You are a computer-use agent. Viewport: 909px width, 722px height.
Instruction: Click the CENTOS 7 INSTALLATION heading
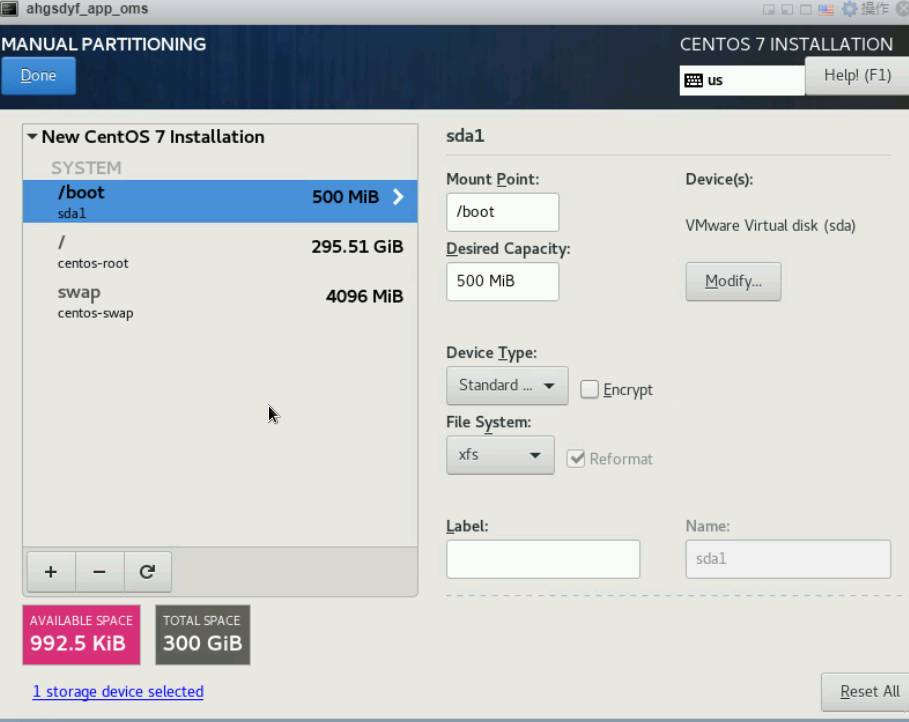(x=786, y=44)
